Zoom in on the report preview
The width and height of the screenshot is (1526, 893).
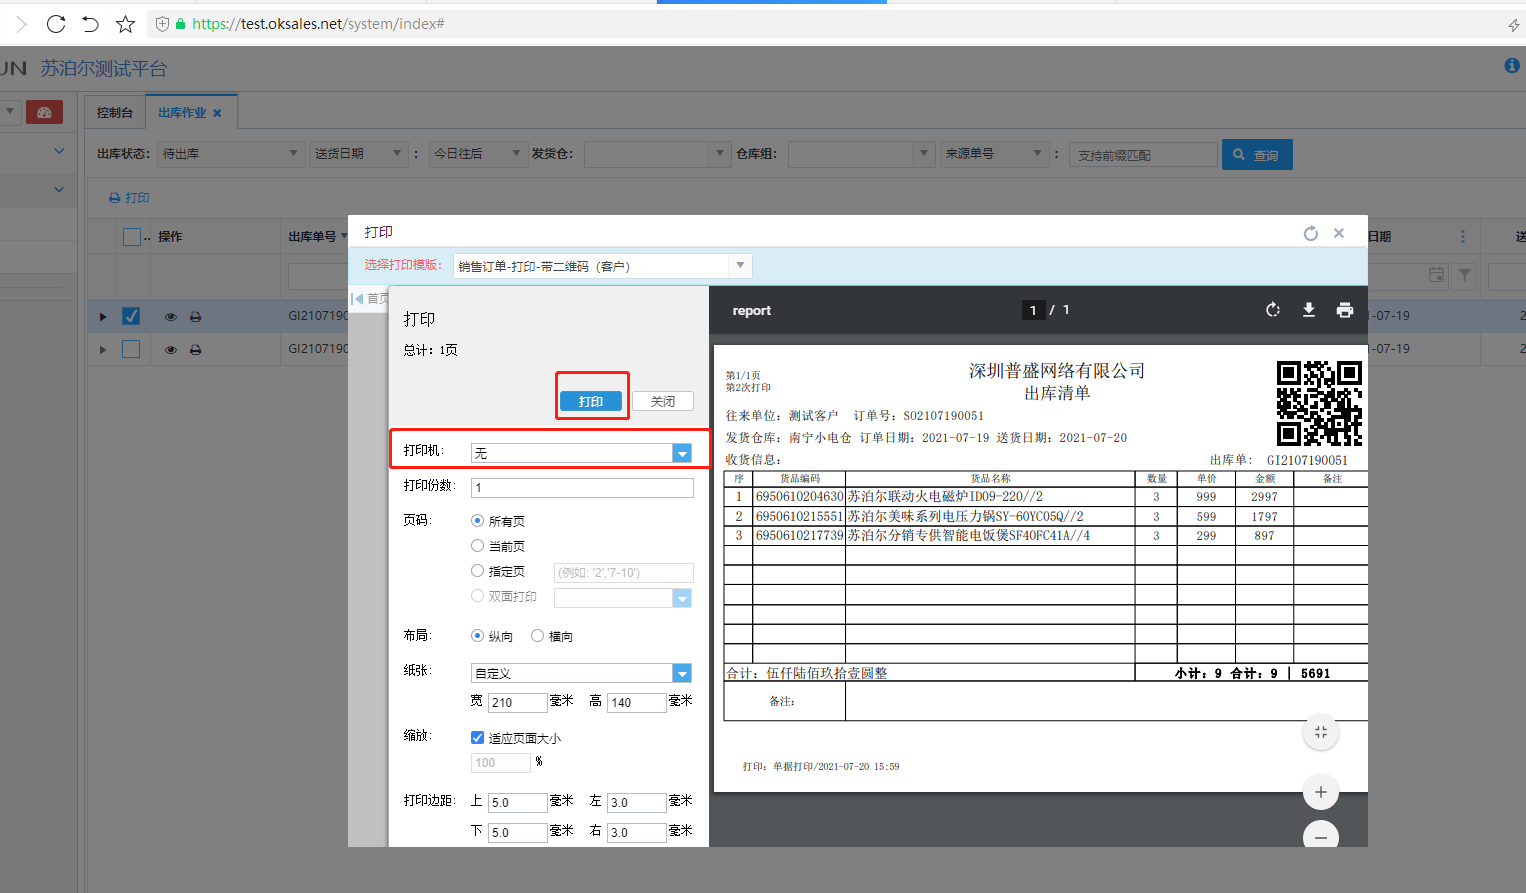pos(1320,792)
